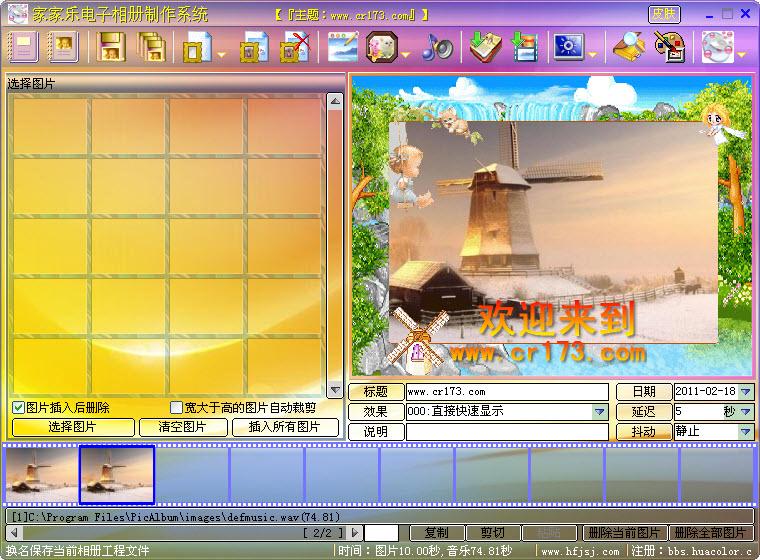Open the dropdown beside the add page icon
The image size is (760, 560).
[x=222, y=55]
